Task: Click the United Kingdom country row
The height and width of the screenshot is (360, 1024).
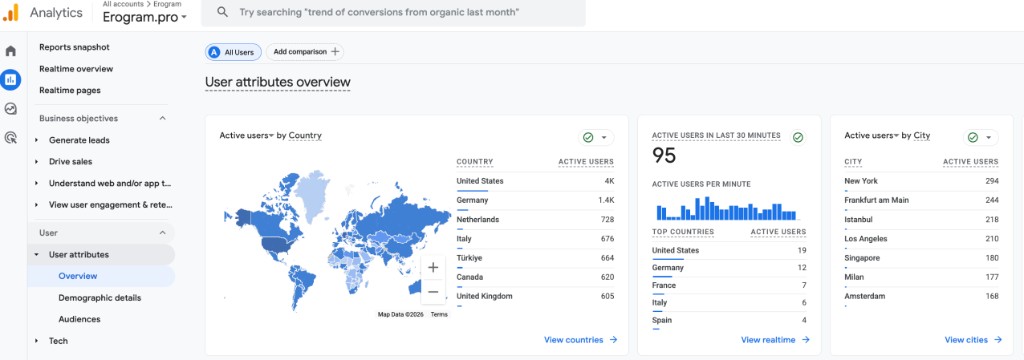Action: [535, 296]
